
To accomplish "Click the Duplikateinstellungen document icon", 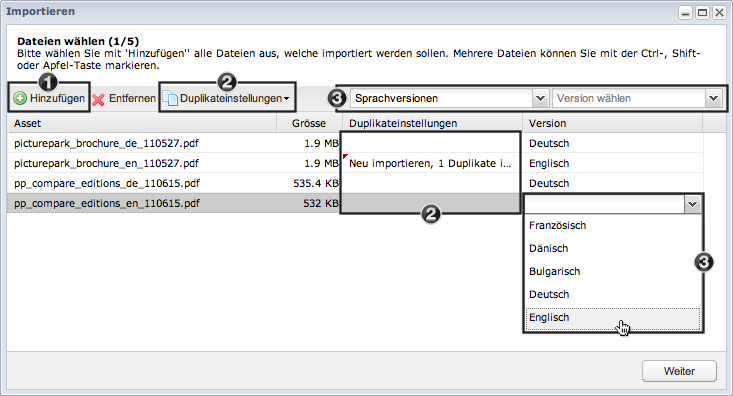I will pyautogui.click(x=170, y=99).
